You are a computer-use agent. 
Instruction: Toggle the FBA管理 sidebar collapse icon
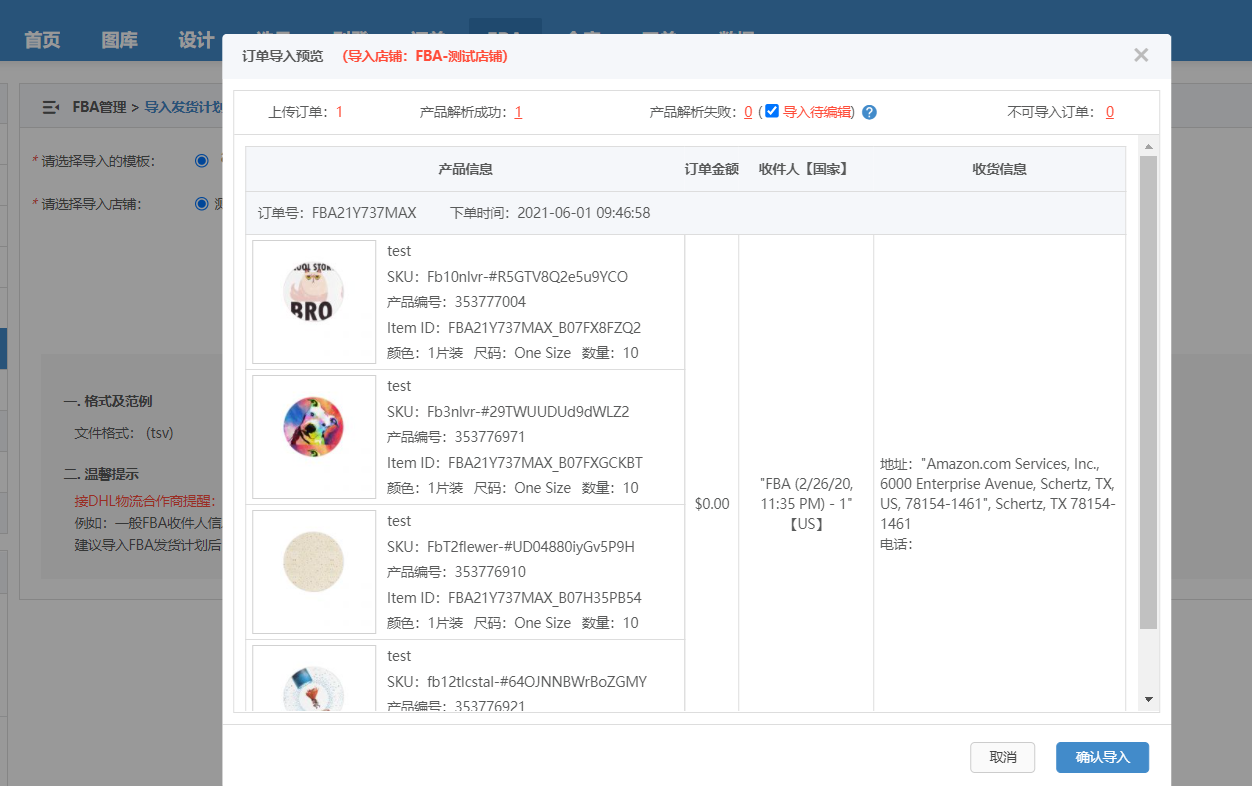[x=50, y=107]
